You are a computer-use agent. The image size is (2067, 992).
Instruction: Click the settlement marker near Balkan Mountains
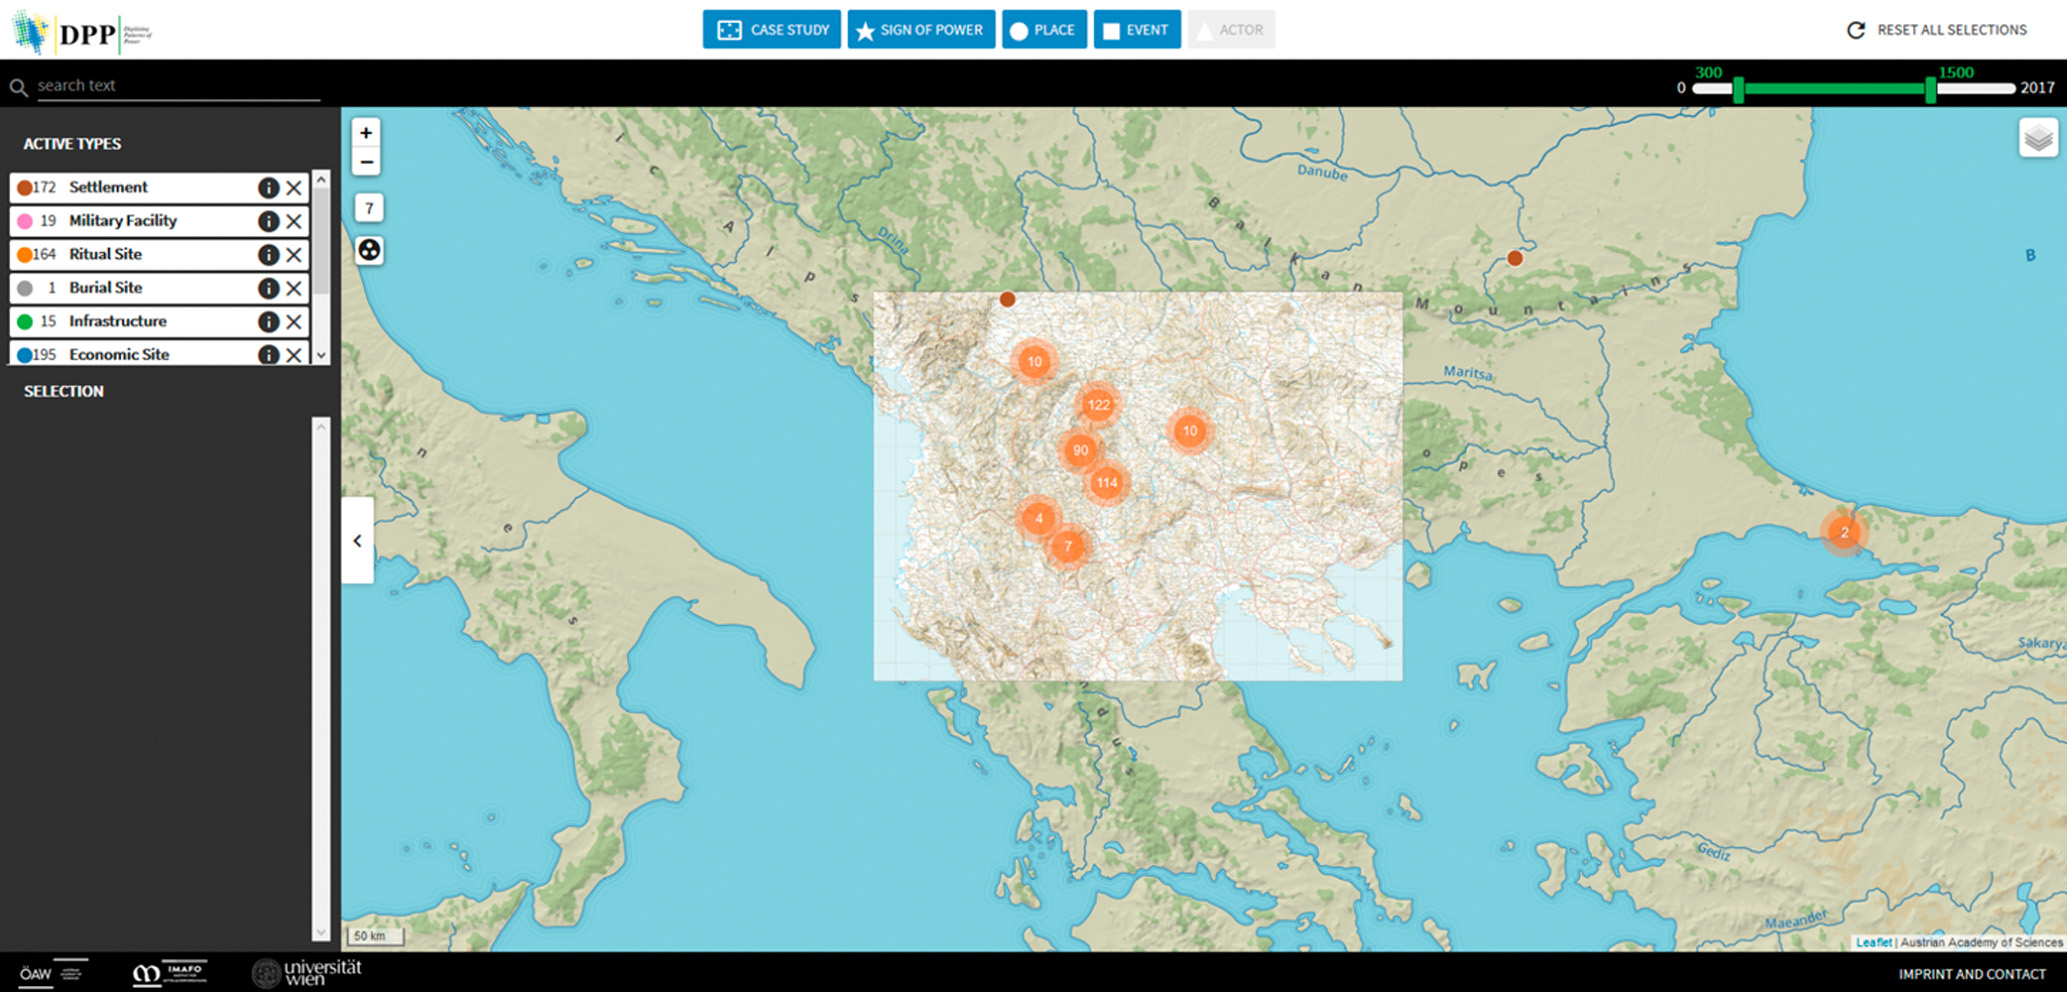(x=1515, y=258)
